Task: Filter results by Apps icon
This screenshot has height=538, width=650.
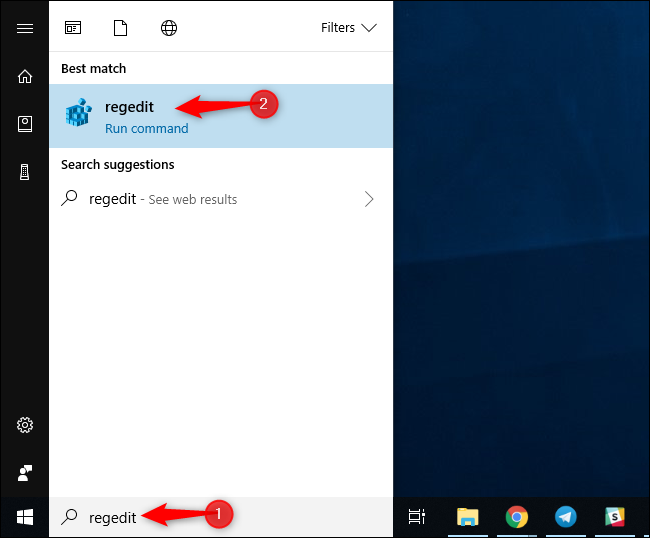Action: click(x=73, y=28)
